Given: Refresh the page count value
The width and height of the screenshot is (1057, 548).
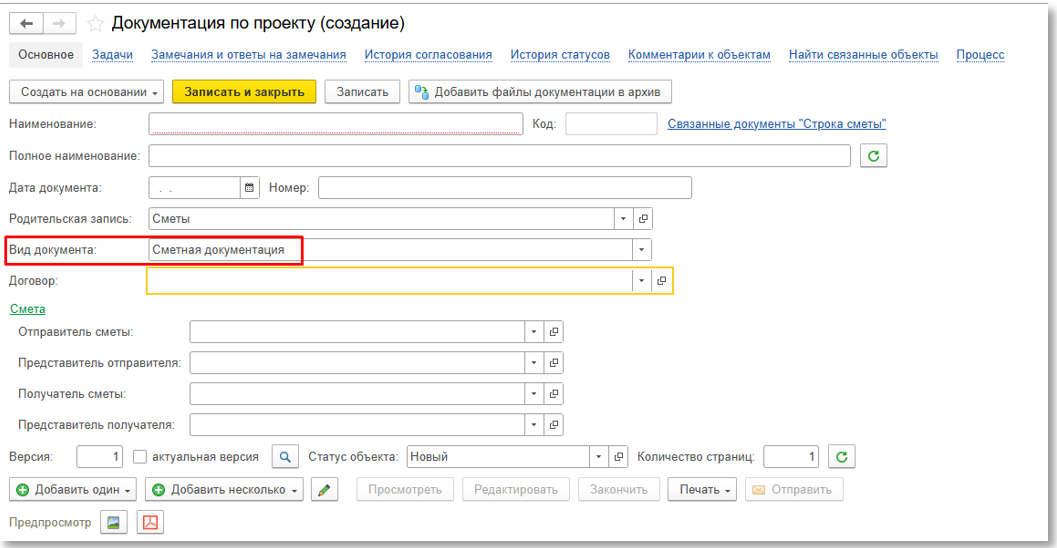Looking at the screenshot, I should click(x=842, y=457).
